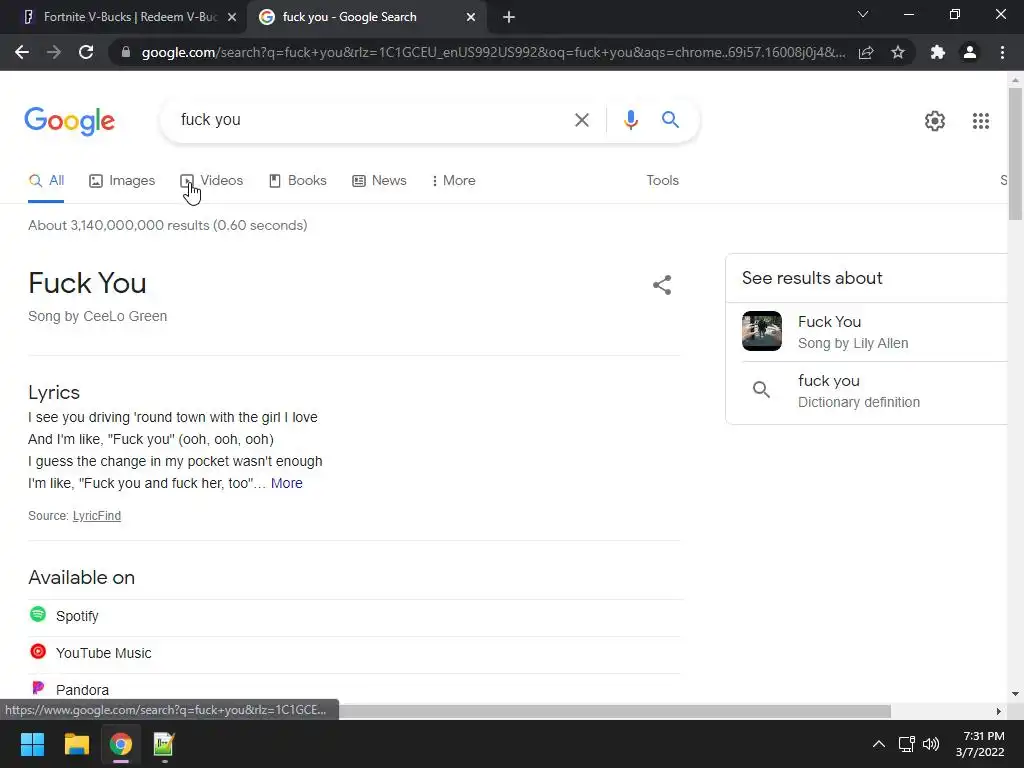The image size is (1024, 768).
Task: Open Chrome three-dot menu
Action: (1002, 52)
